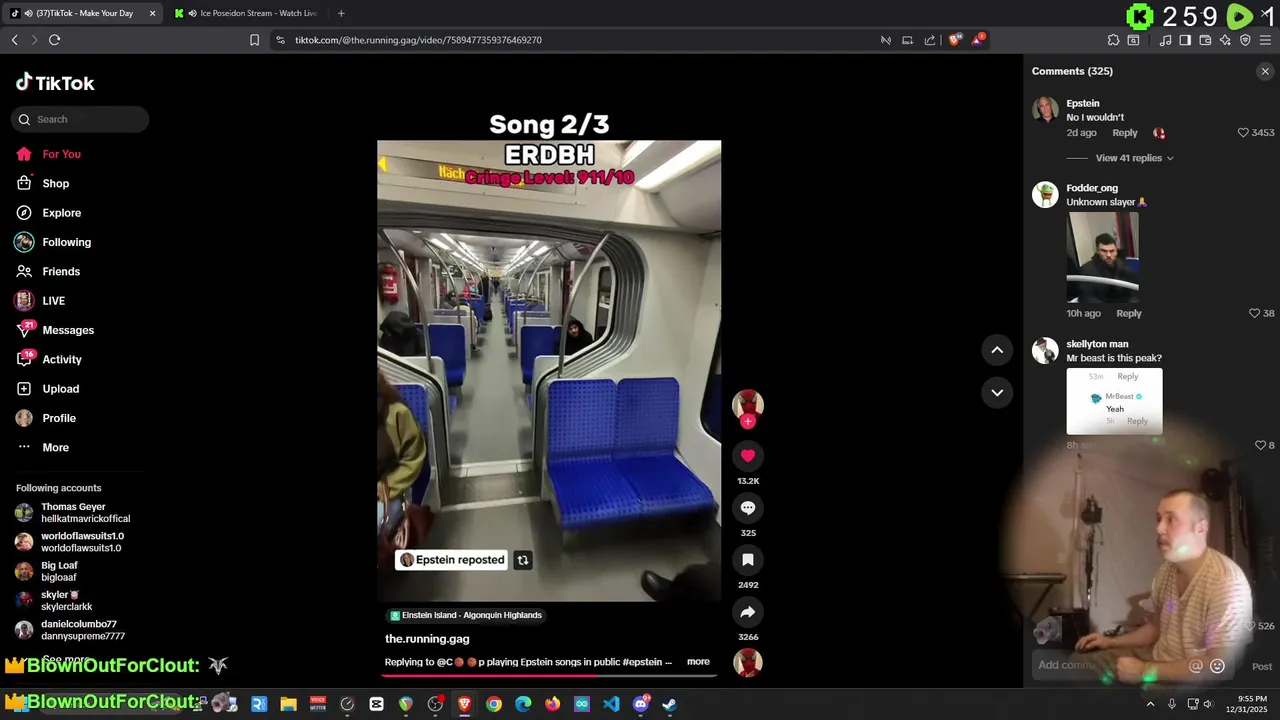
Task: Open the Following feed
Action: point(53,242)
